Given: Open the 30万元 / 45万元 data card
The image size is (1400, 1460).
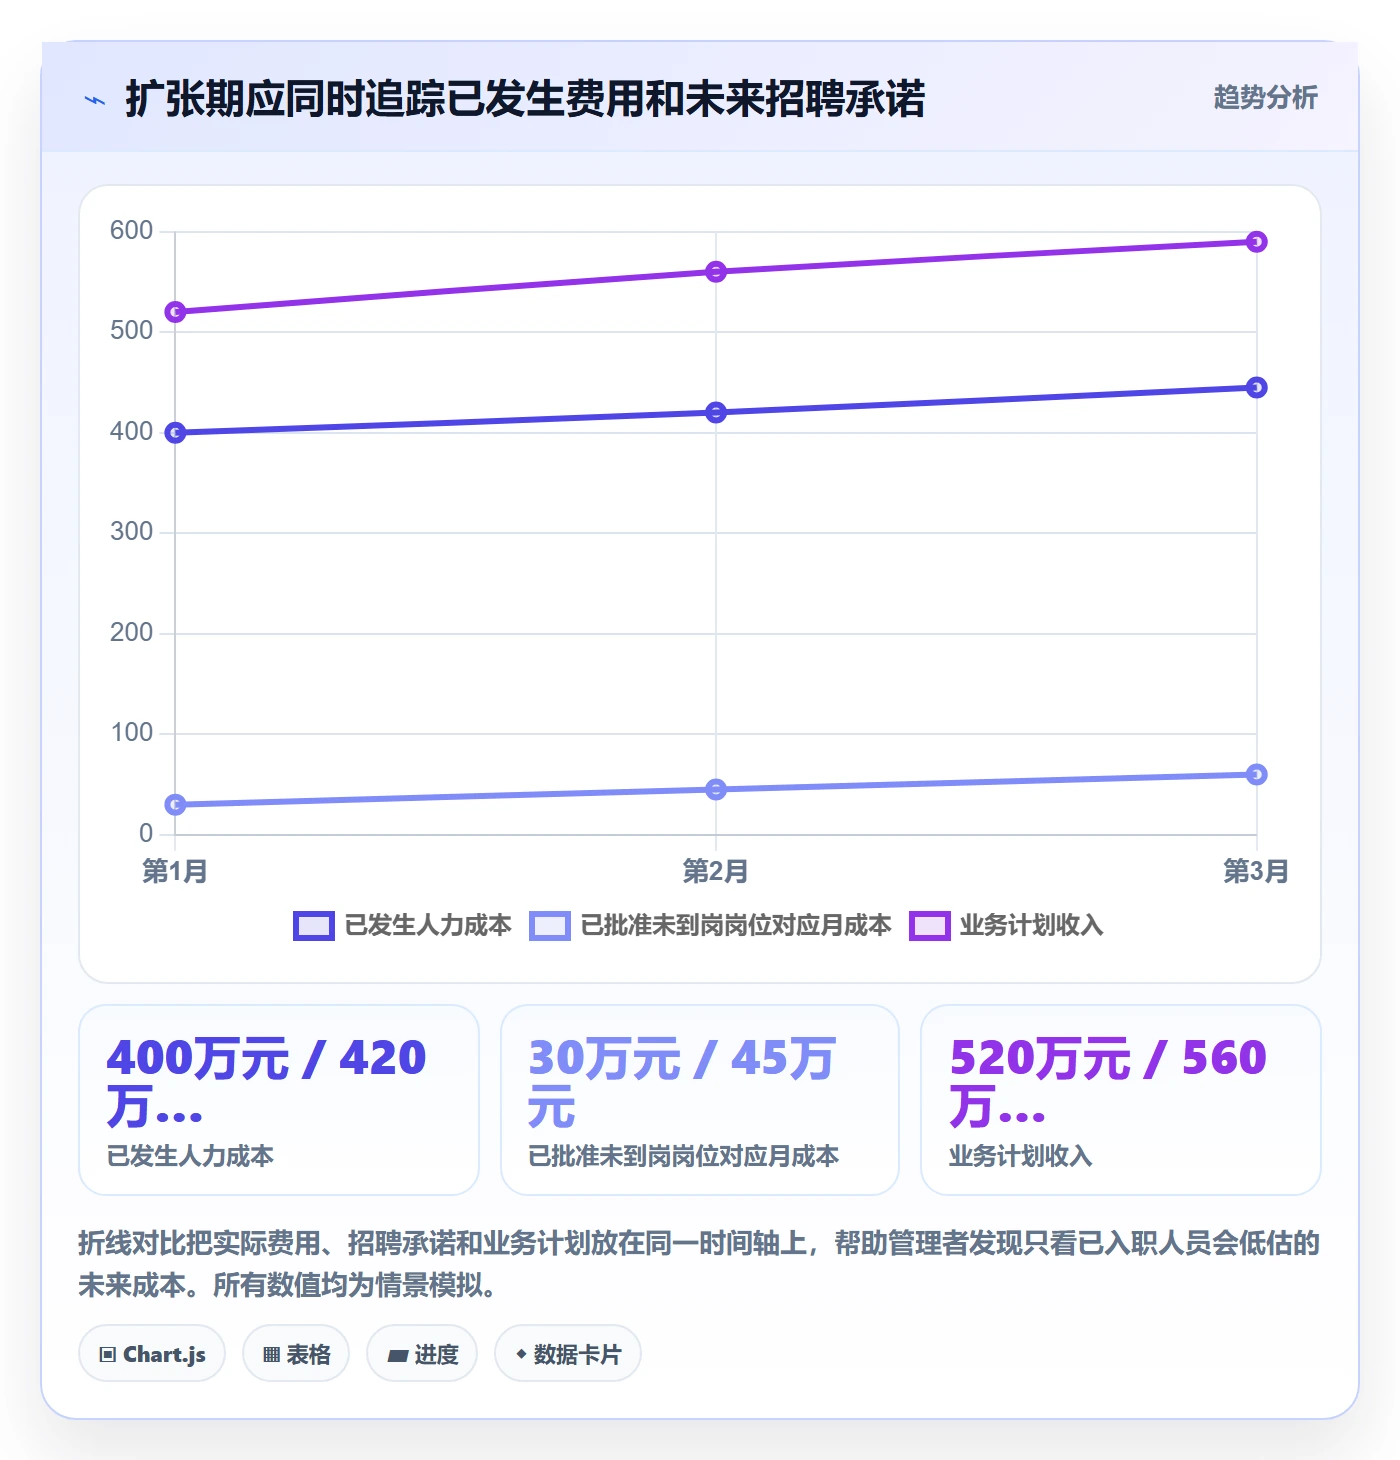Looking at the screenshot, I should pyautogui.click(x=700, y=1100).
